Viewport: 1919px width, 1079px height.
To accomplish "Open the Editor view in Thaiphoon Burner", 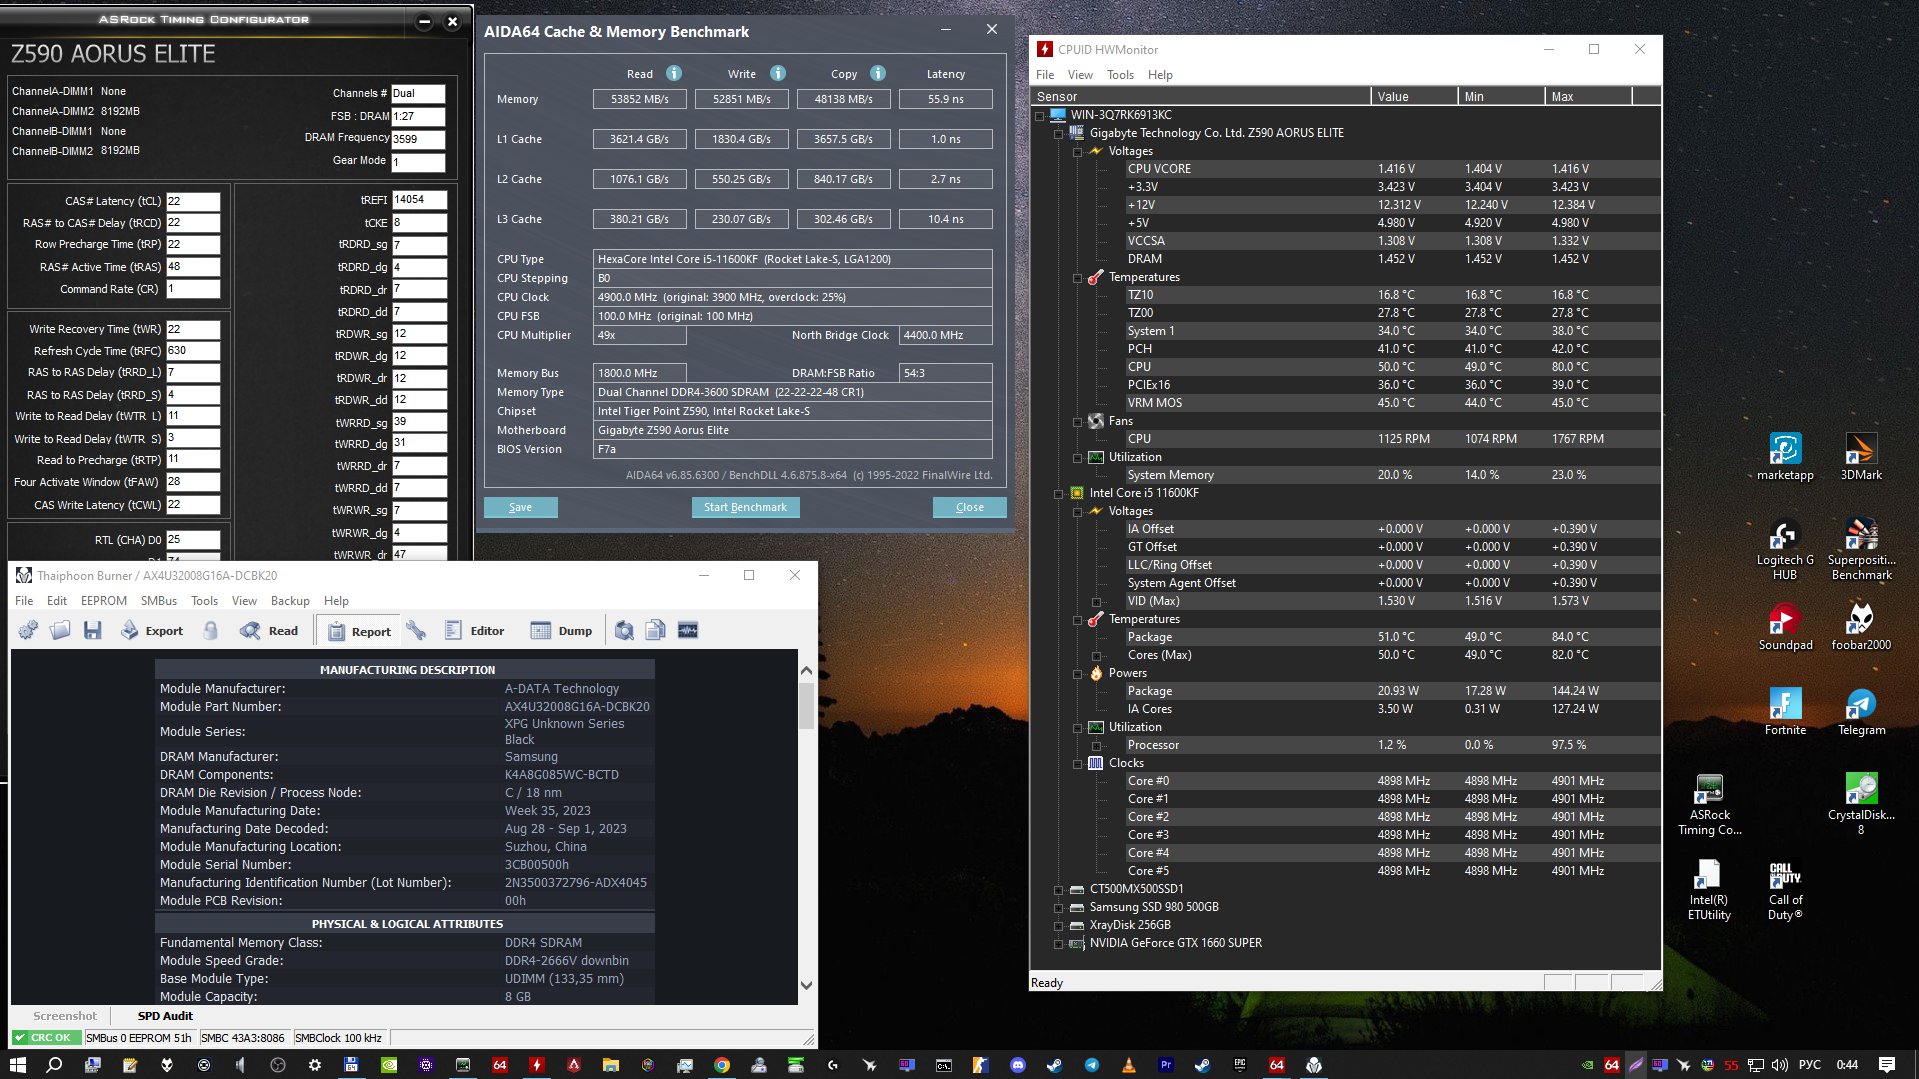I will [474, 630].
